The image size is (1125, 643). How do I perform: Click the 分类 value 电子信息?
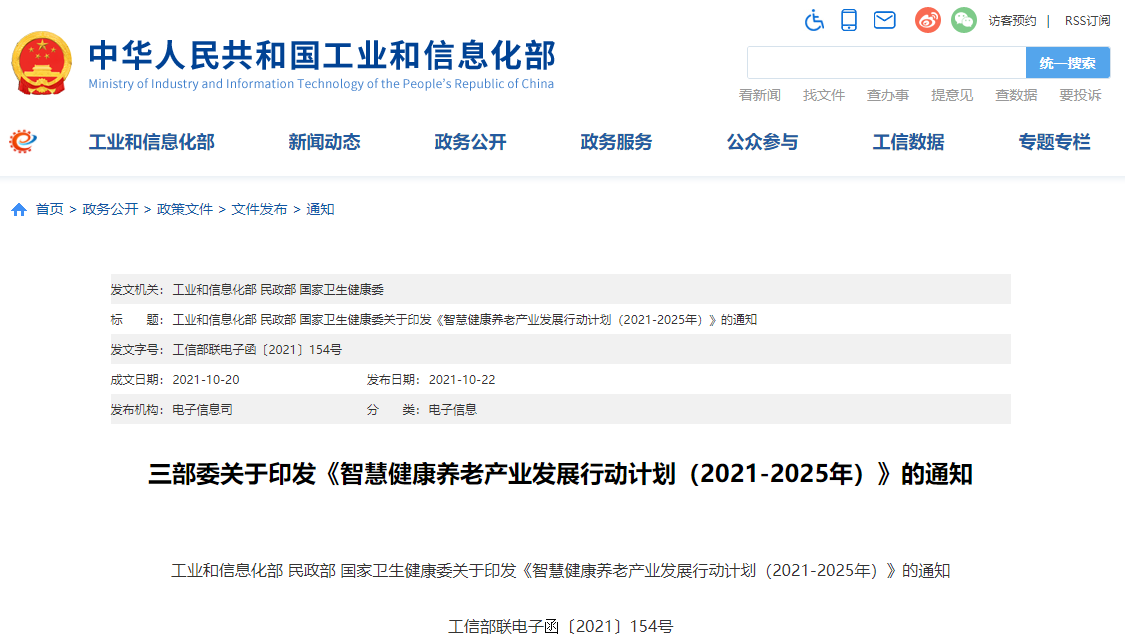point(453,410)
